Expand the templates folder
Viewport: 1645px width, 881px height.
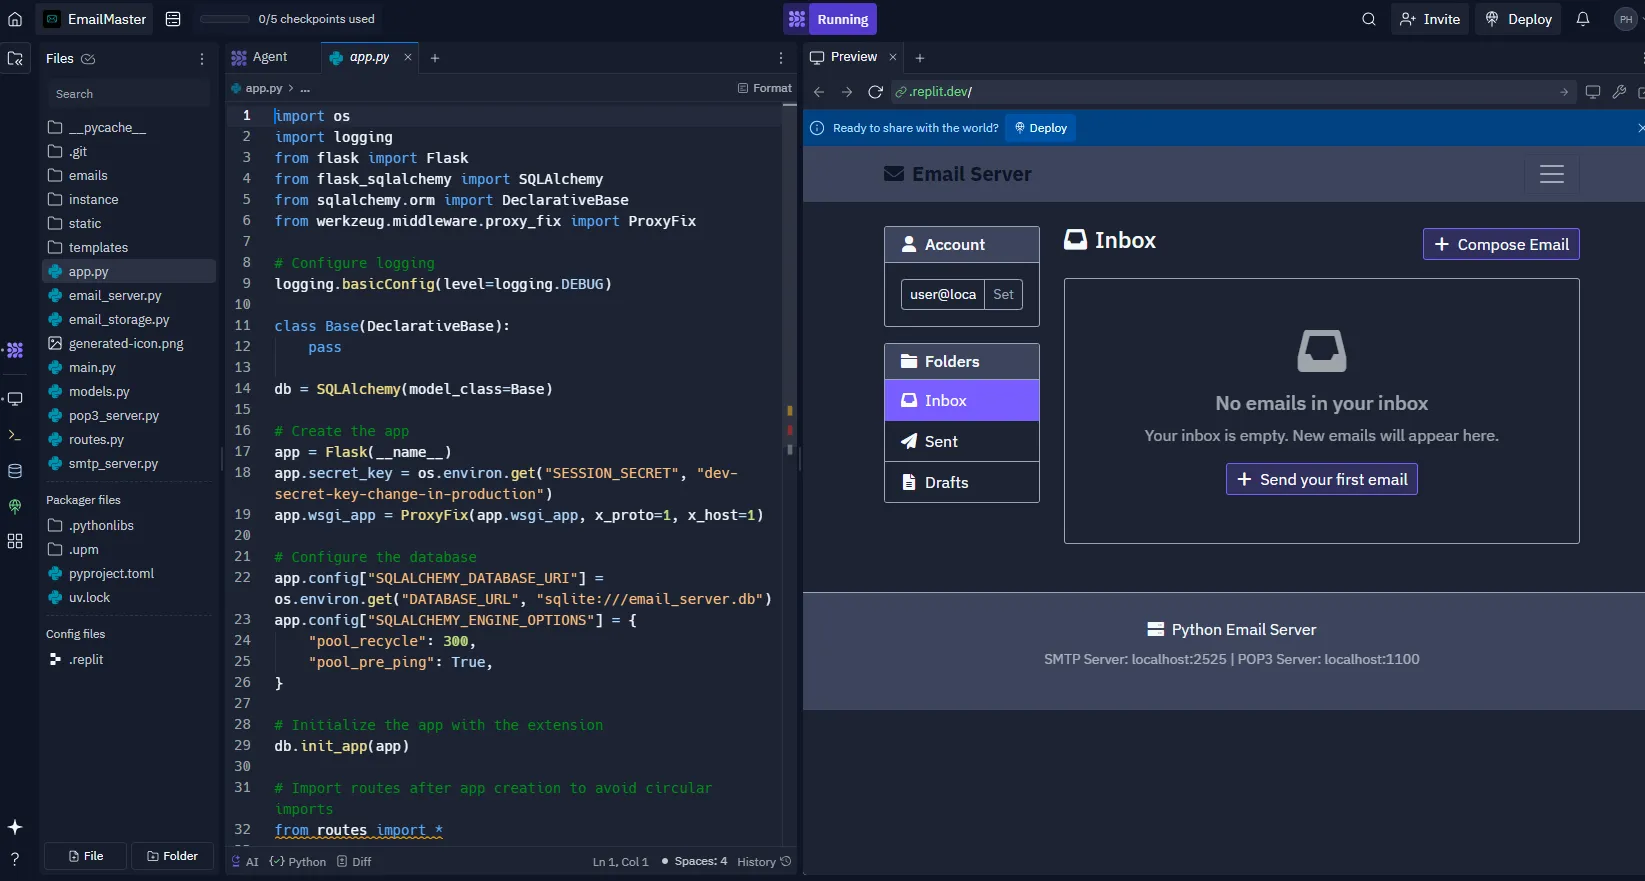pos(98,248)
